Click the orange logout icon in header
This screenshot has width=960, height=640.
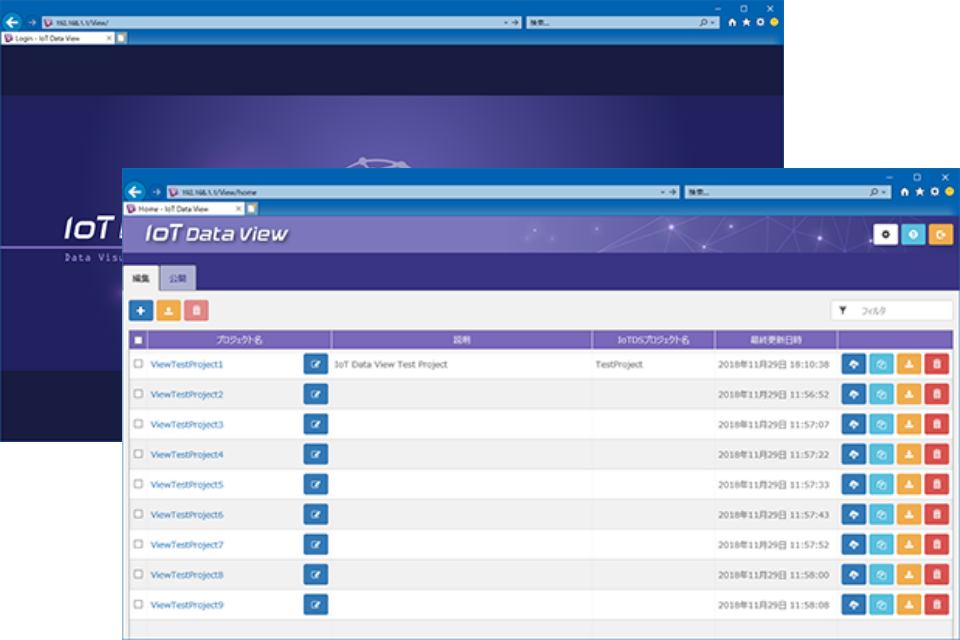point(940,234)
